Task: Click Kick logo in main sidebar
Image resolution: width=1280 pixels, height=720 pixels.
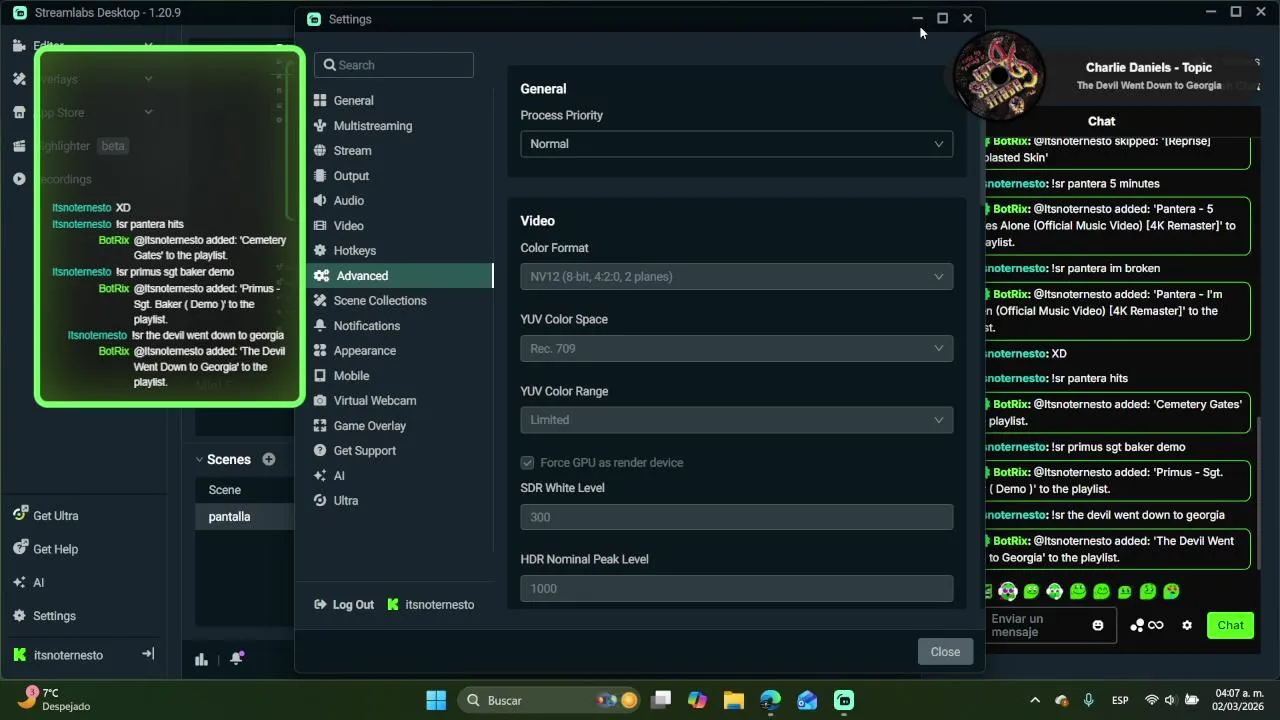Action: (x=19, y=655)
